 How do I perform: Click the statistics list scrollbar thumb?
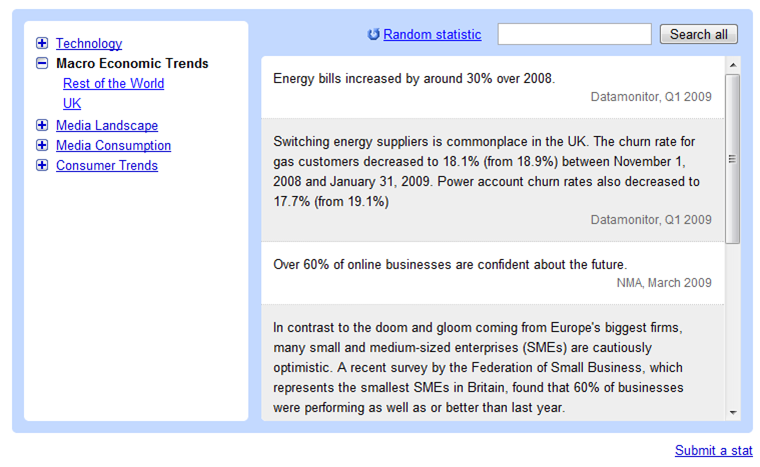pos(733,158)
